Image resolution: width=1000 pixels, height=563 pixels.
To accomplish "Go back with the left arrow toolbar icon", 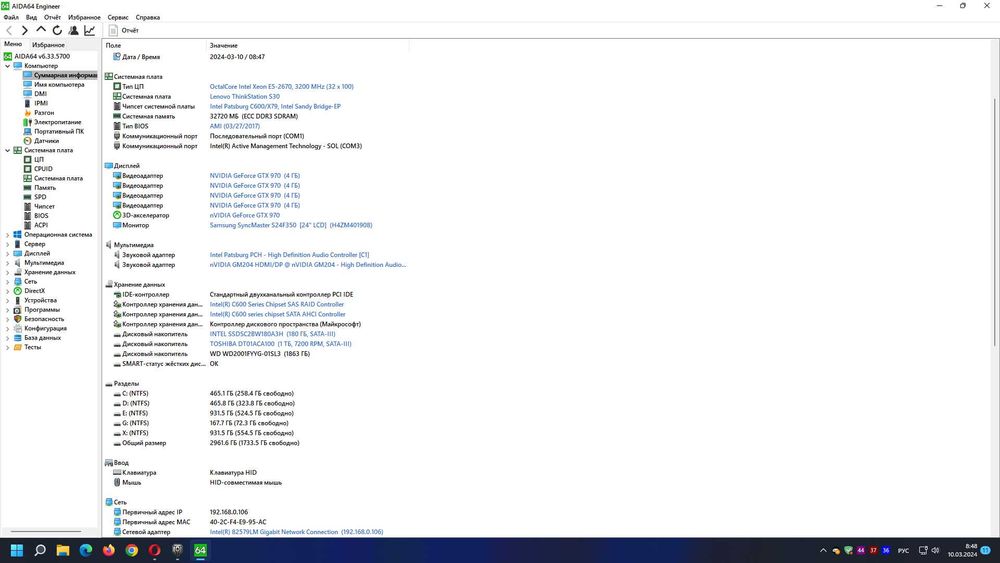I will (9, 30).
